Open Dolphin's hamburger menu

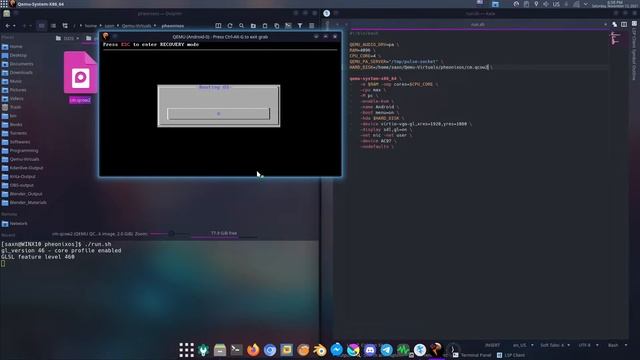point(312,26)
